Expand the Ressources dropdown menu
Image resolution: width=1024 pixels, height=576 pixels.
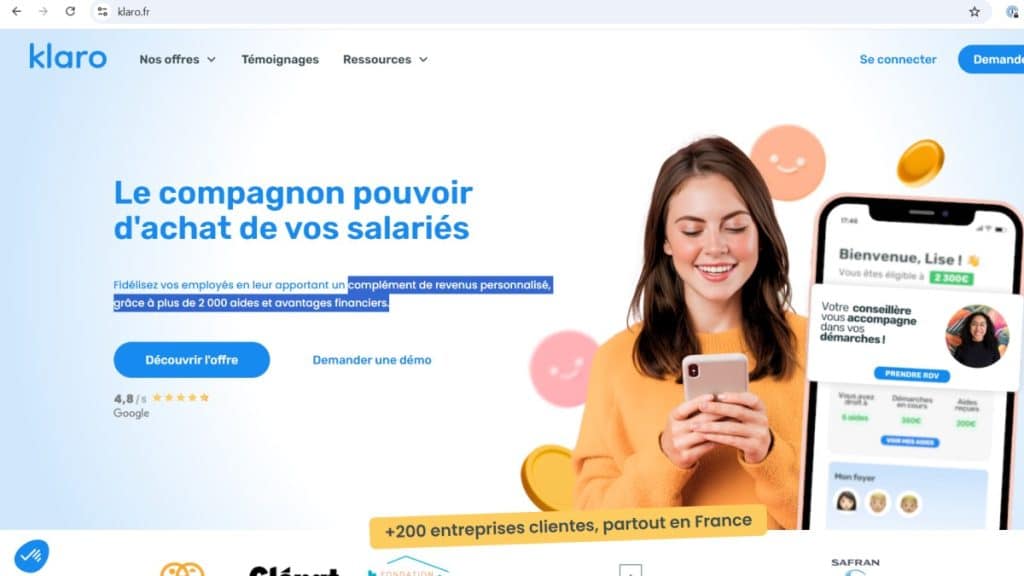(385, 59)
